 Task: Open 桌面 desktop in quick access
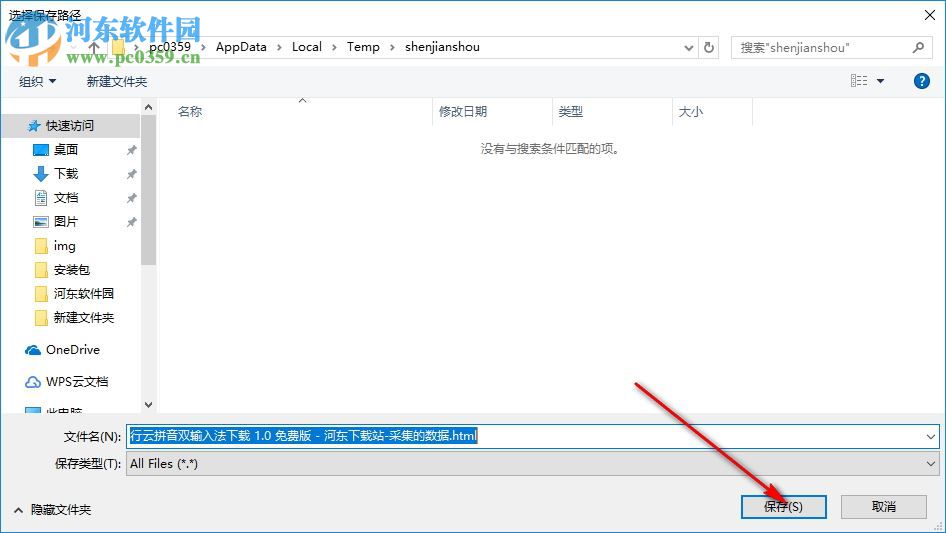click(x=66, y=150)
